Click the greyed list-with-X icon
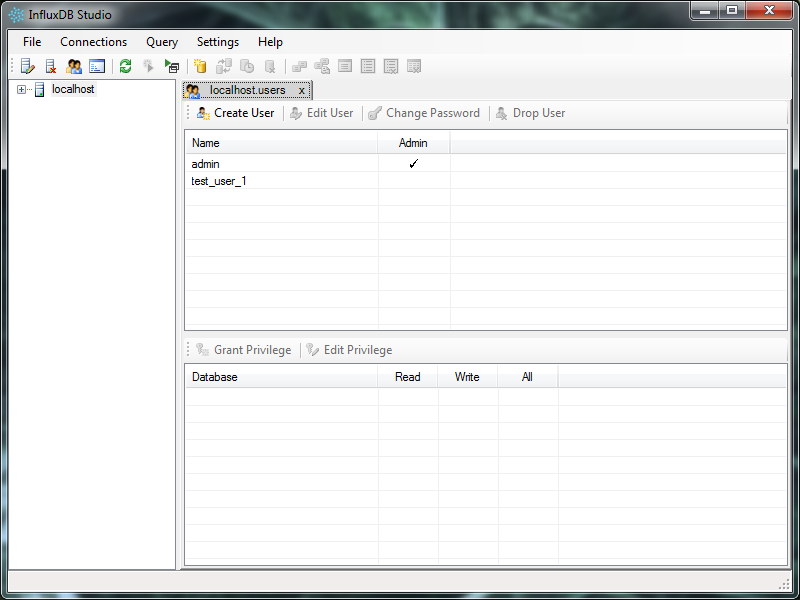 coord(391,66)
